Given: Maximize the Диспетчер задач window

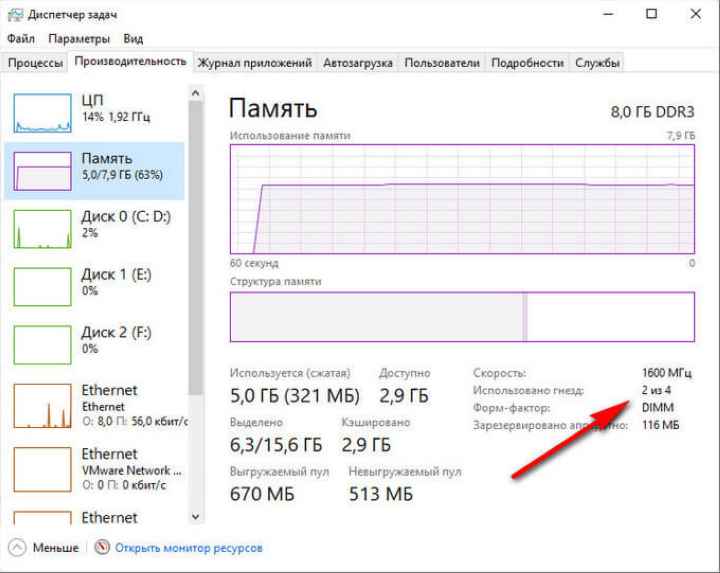Looking at the screenshot, I should [x=651, y=14].
